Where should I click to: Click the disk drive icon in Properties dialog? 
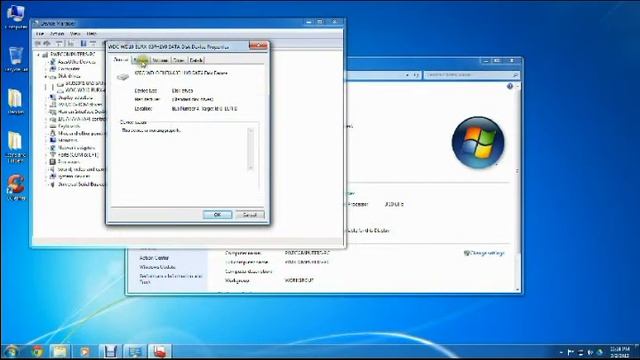(122, 76)
